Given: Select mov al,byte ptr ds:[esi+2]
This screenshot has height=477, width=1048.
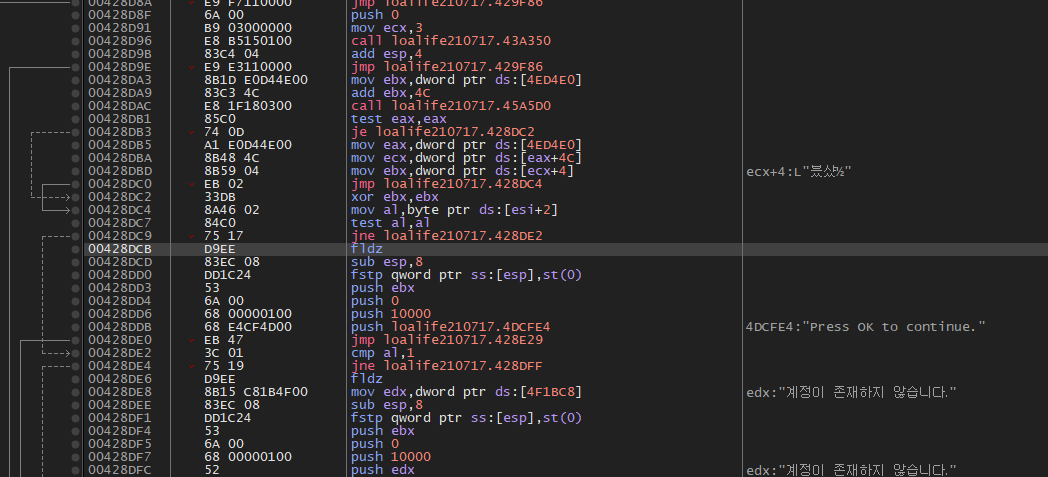Looking at the screenshot, I should [x=454, y=210].
